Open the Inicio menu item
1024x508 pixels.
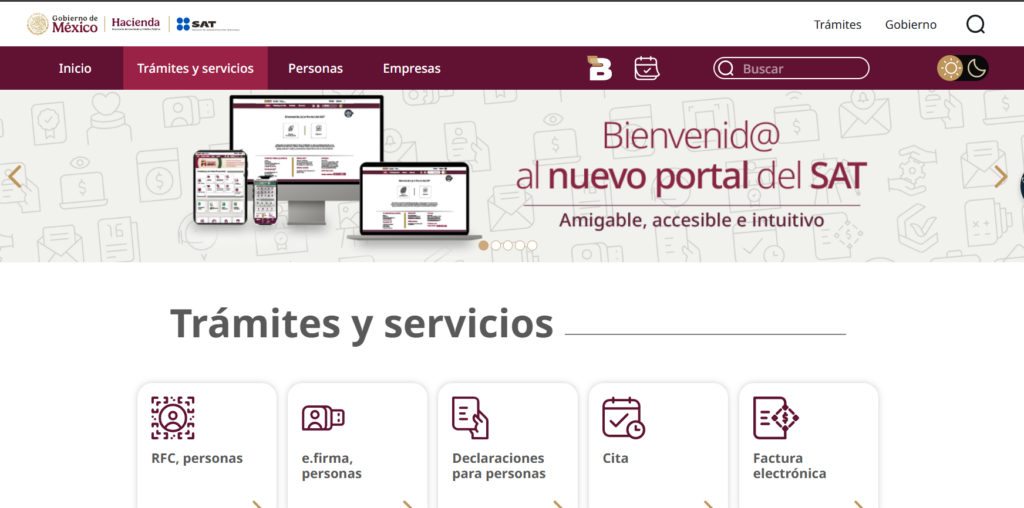click(75, 68)
